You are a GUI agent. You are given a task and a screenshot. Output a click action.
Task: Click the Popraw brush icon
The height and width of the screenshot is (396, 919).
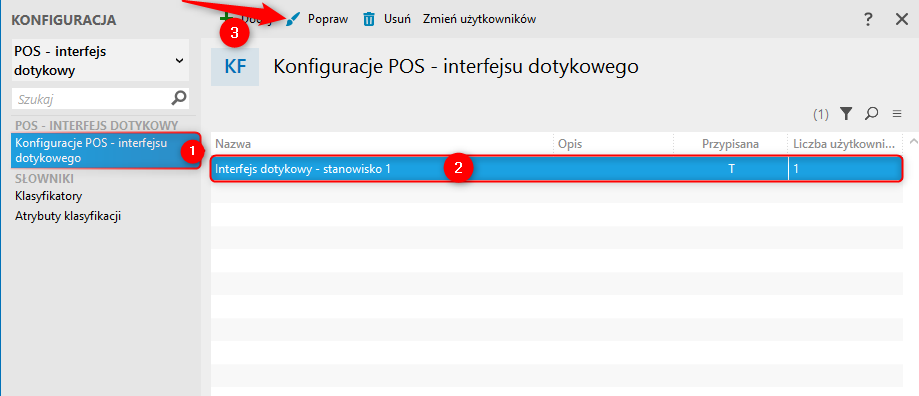click(x=292, y=19)
